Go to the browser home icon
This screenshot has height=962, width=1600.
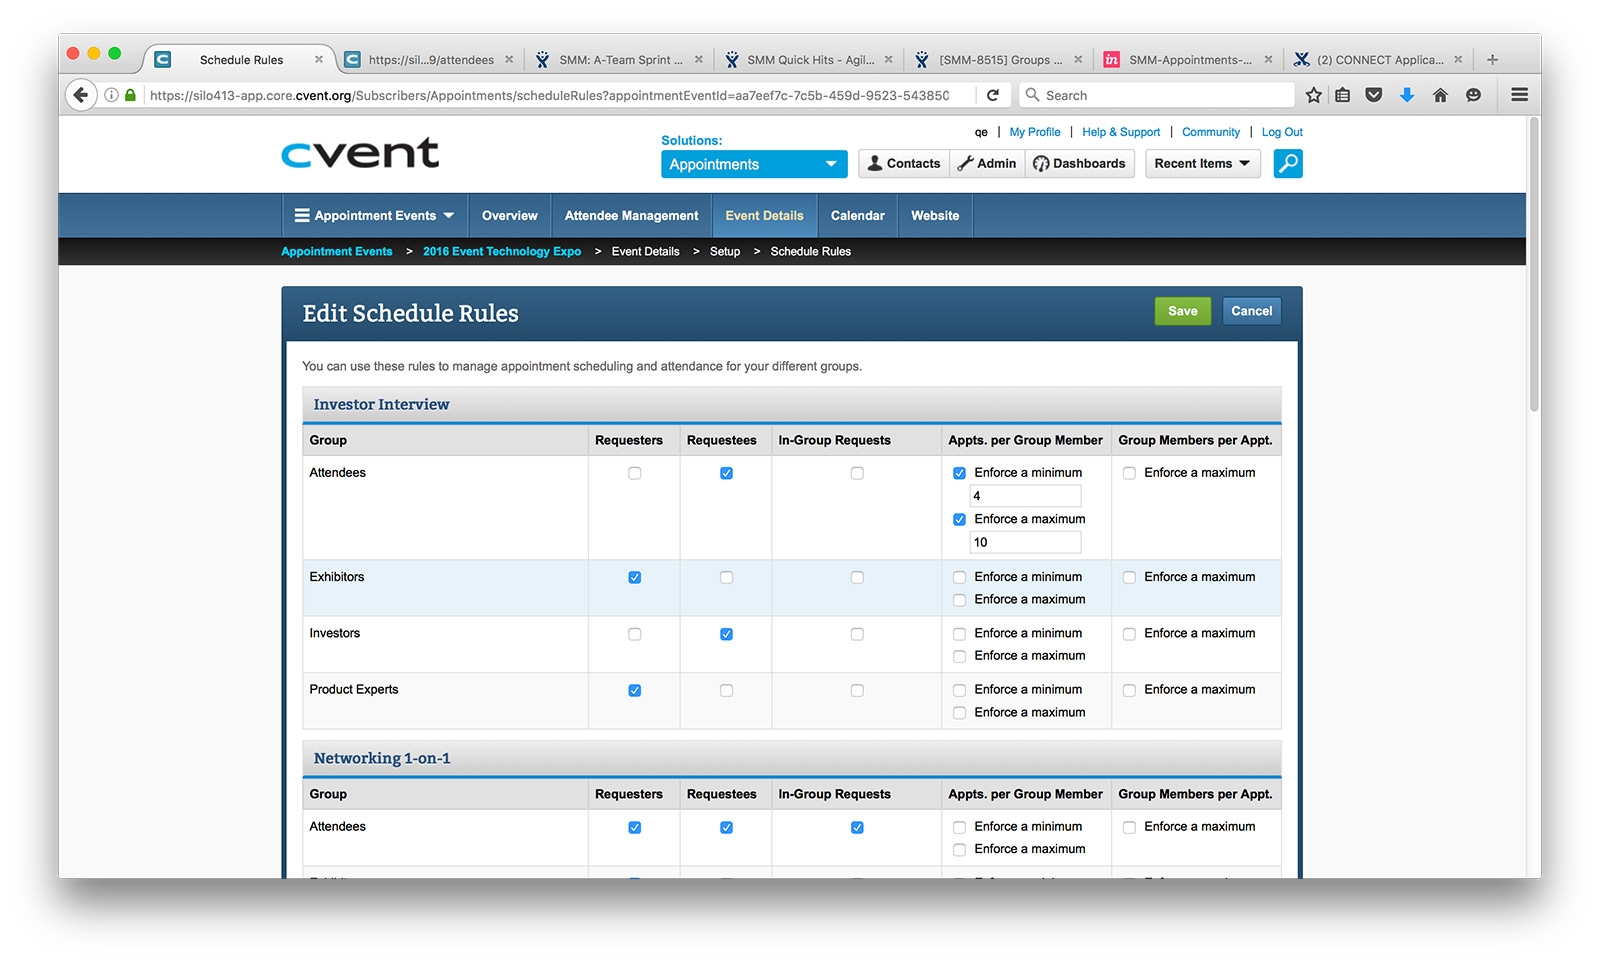1440,95
